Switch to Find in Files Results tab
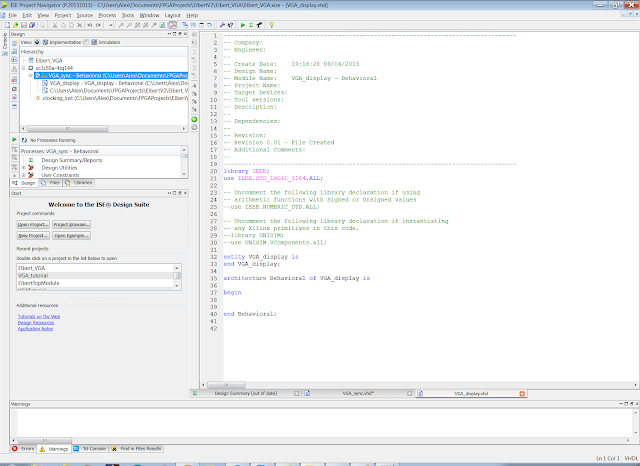 (x=137, y=448)
